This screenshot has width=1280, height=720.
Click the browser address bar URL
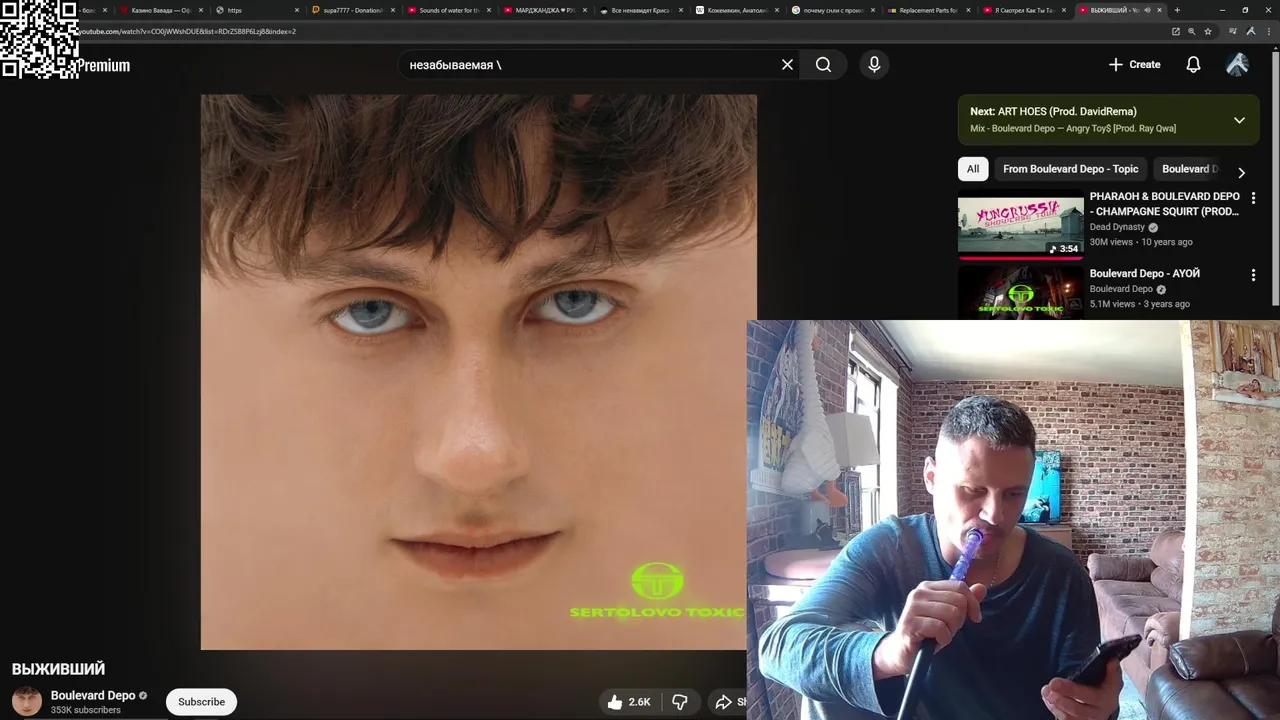click(187, 31)
